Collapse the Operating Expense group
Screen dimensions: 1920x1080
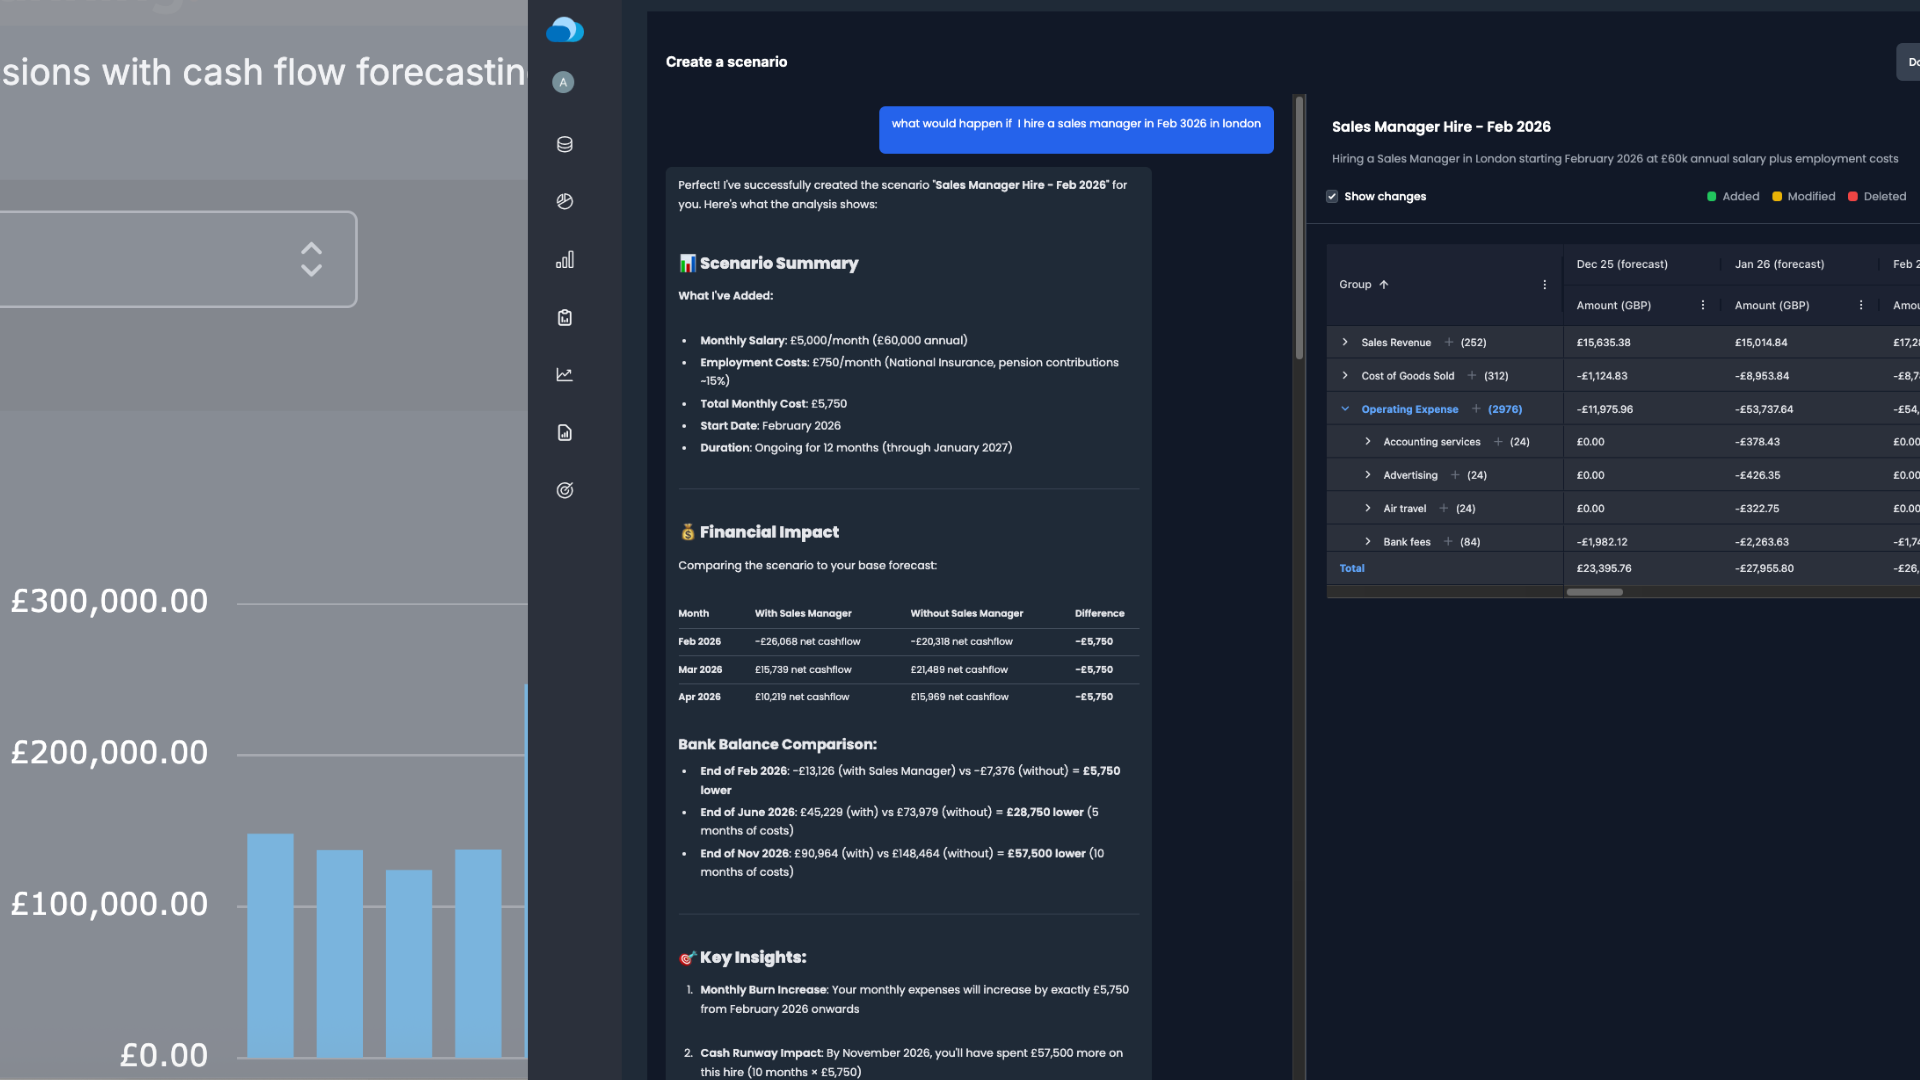1345,409
